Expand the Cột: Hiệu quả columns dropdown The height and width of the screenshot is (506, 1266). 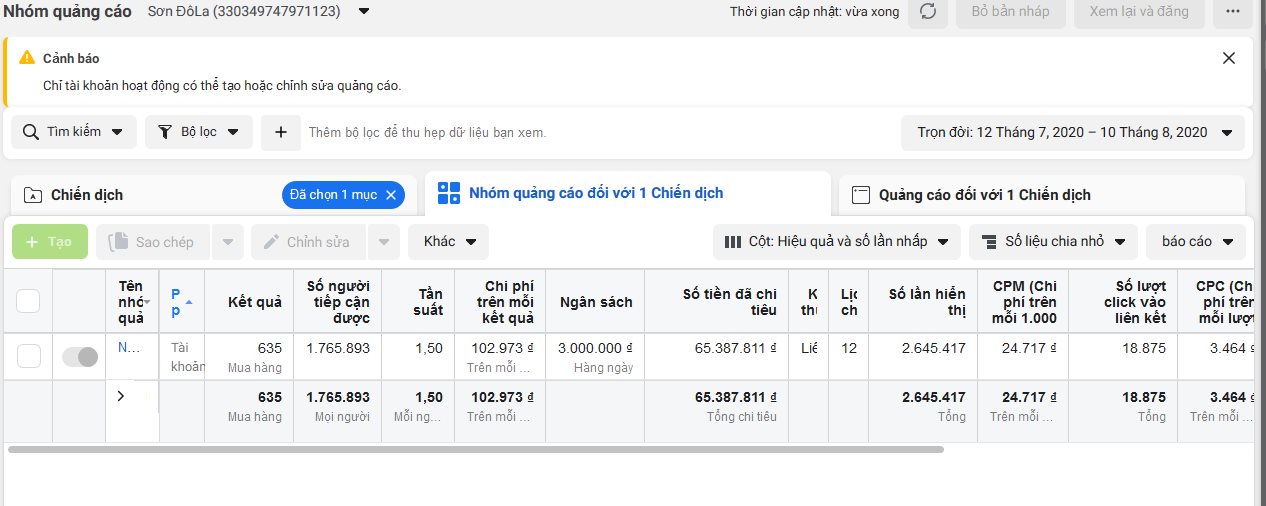[836, 242]
